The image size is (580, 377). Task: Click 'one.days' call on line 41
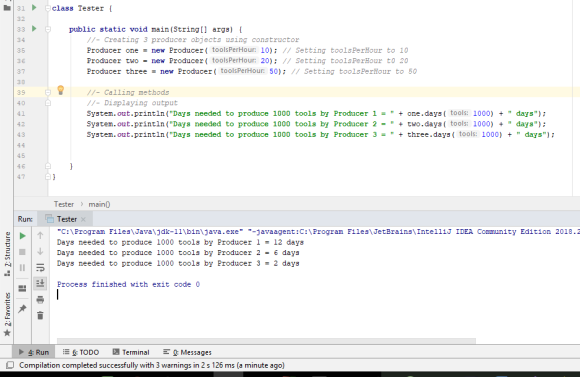click(424, 114)
